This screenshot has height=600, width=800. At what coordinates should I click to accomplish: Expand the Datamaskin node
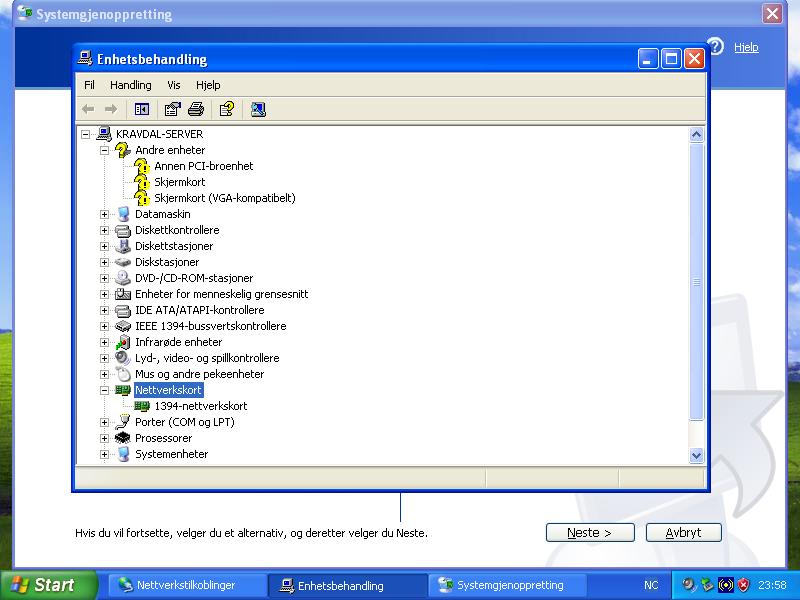(105, 214)
